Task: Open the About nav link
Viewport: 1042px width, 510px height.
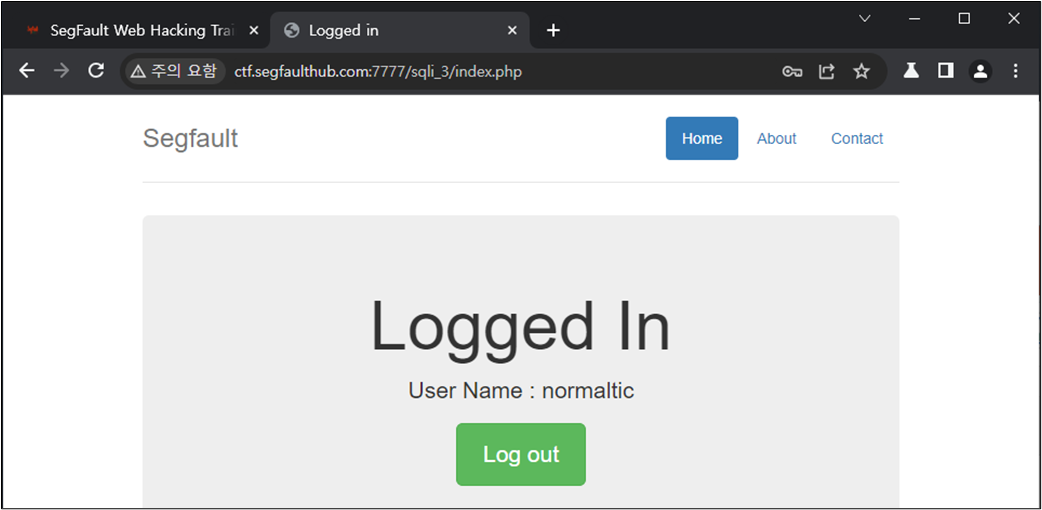Action: (x=776, y=138)
